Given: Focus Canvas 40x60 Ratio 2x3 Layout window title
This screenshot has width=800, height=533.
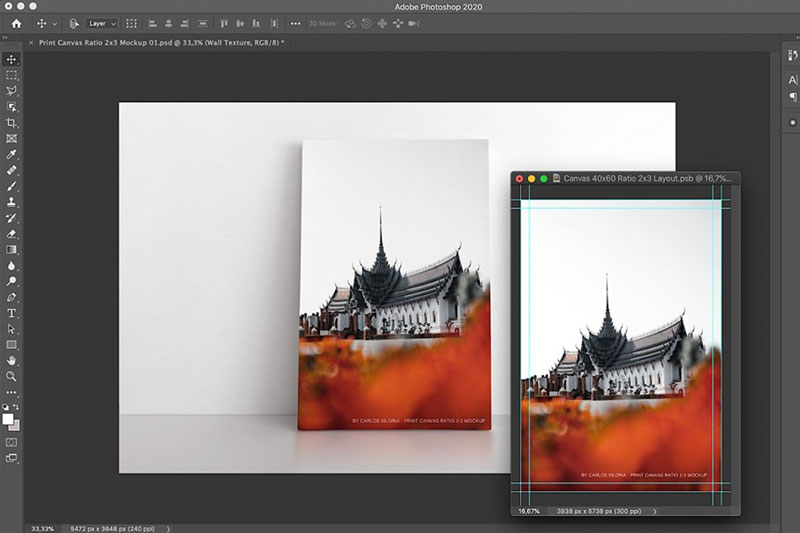Looking at the screenshot, I should tap(647, 179).
